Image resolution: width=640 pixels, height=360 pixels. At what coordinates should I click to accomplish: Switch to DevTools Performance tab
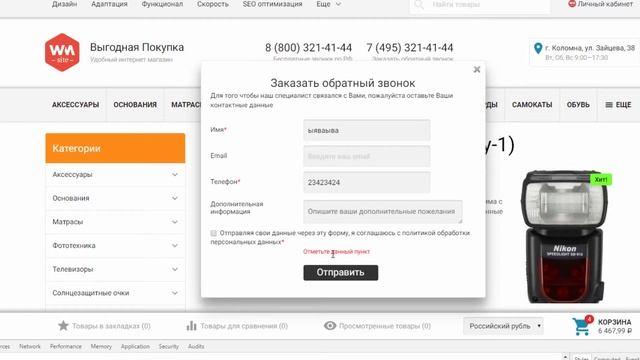pos(66,347)
